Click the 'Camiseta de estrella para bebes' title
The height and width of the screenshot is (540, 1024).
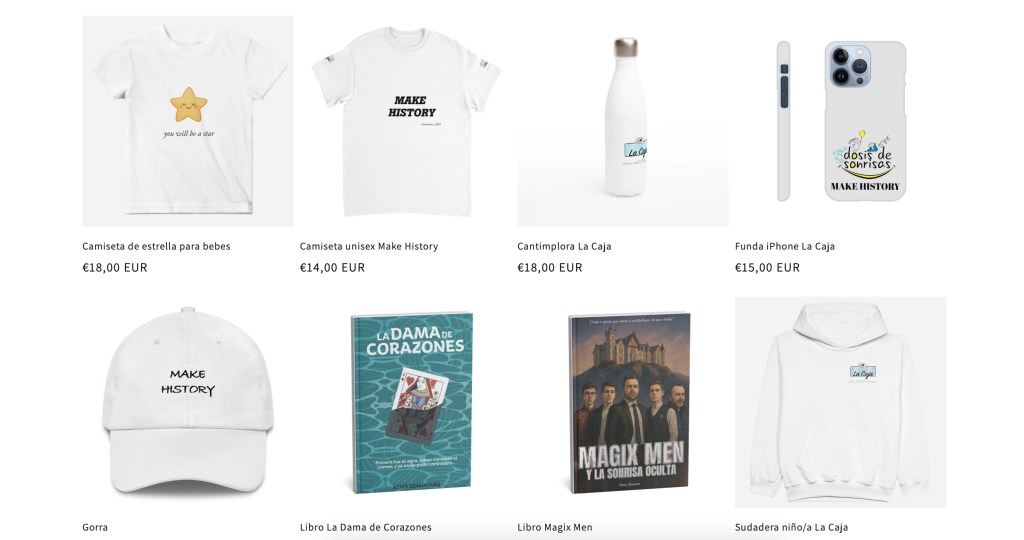(156, 246)
